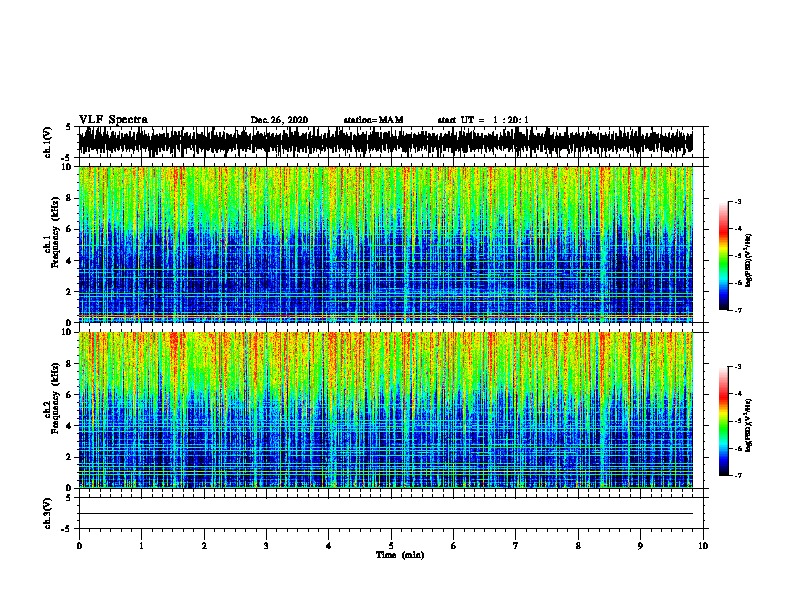Click the 'start UT = 1:20:1' text
Image resolution: width=792 pixels, height=612 pixels.
pyautogui.click(x=483, y=120)
